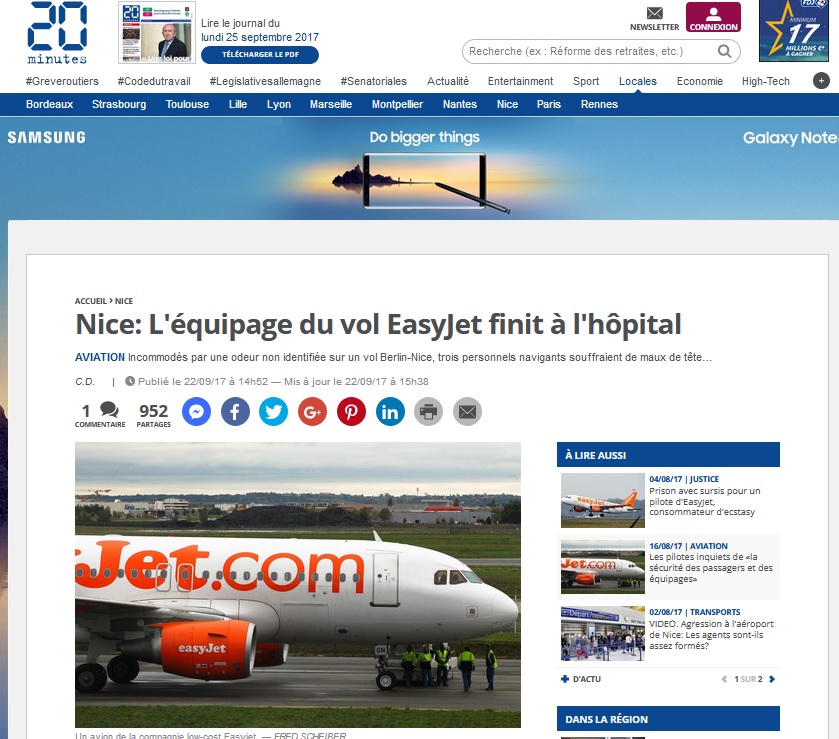Select Marseille in the local cities bar

[x=331, y=104]
